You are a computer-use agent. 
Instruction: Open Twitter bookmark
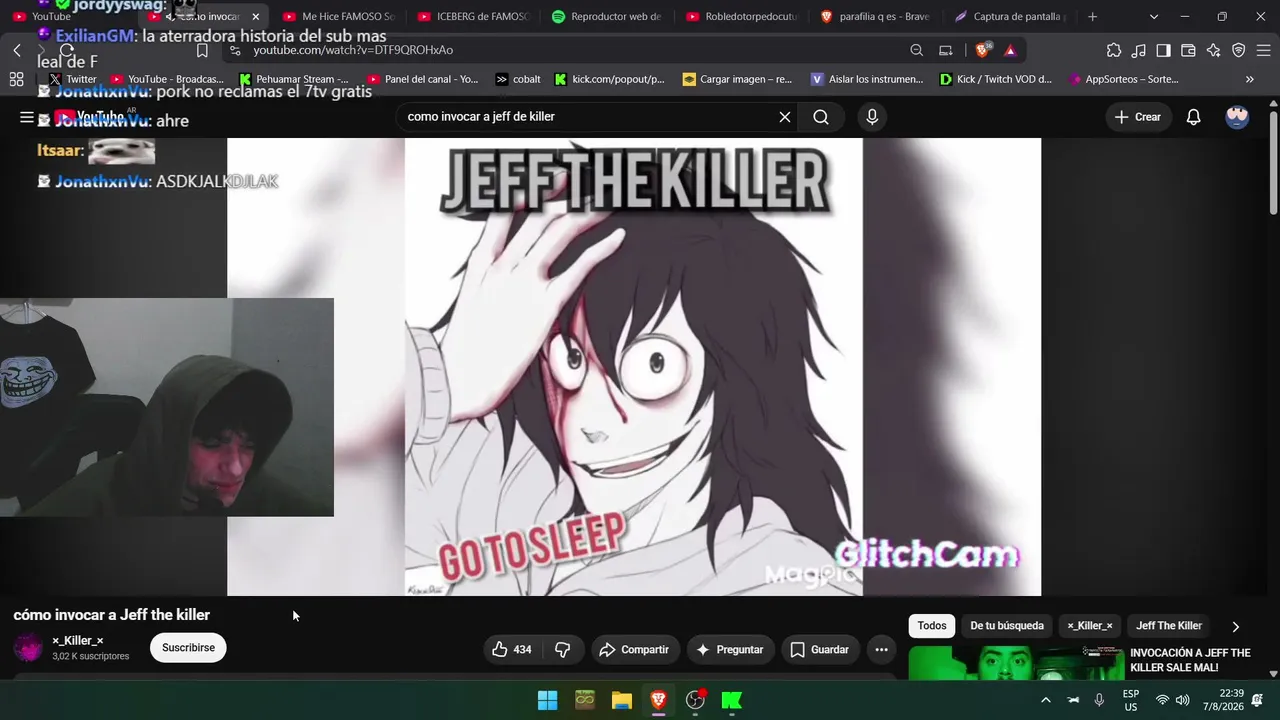click(x=73, y=79)
